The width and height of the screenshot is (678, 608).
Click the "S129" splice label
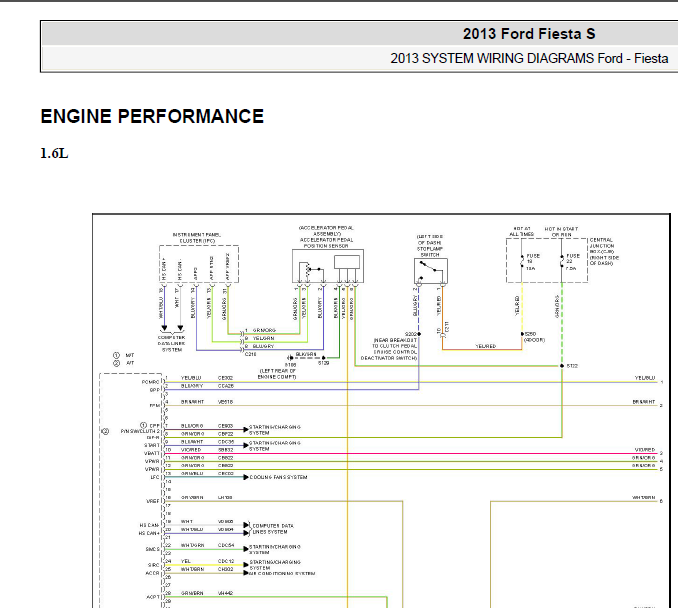(x=323, y=363)
